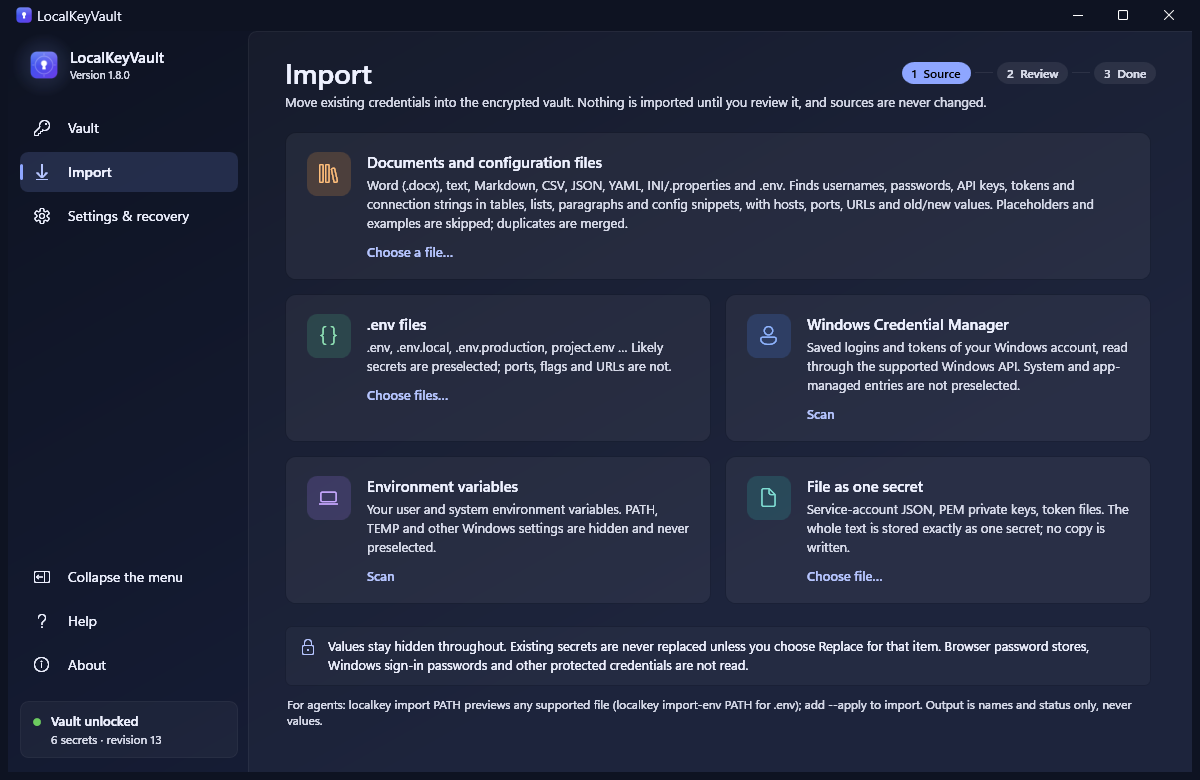
Task: Click the Windows Credential Manager person icon
Action: (x=769, y=336)
